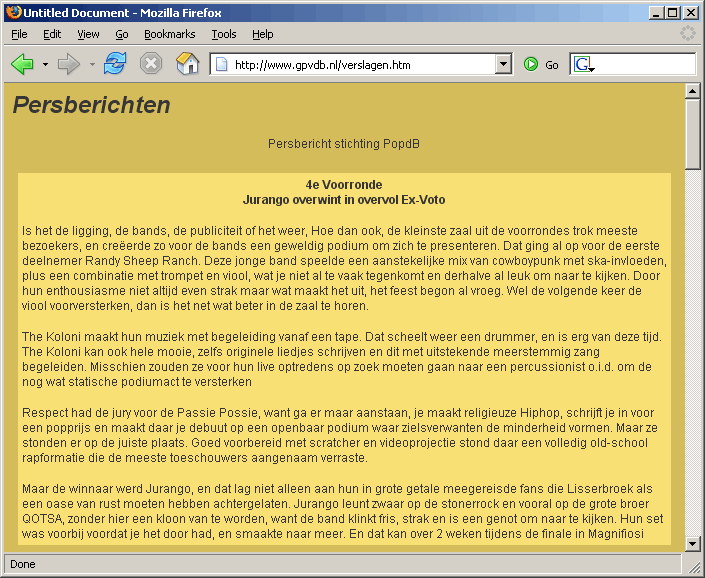The height and width of the screenshot is (578, 705).
Task: Click the Stop loading icon
Action: pos(151,64)
